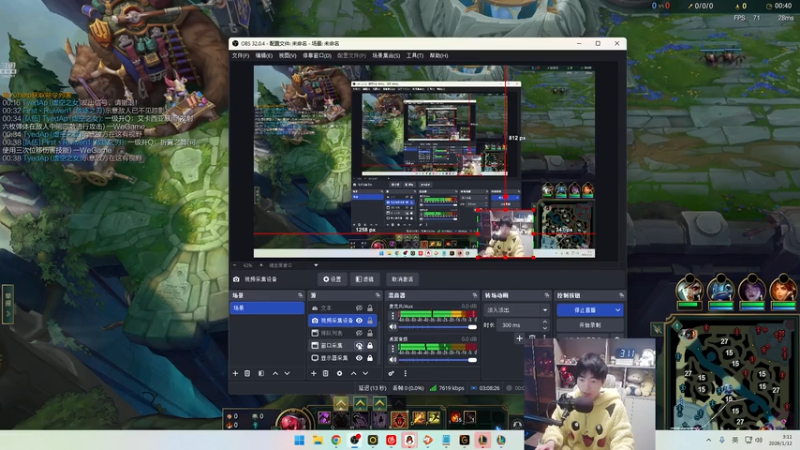Open the 视图(V) menu in OBS
The image size is (800, 450).
pos(287,56)
